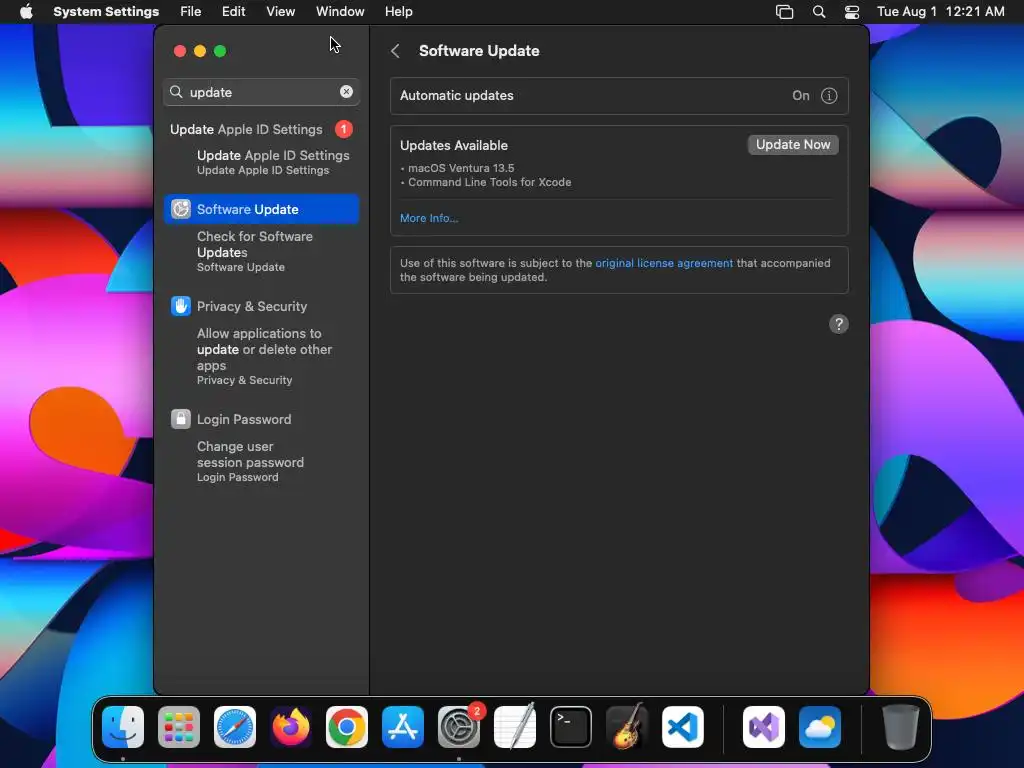The height and width of the screenshot is (768, 1024).
Task: Click System Settings icon in the Dock
Action: click(x=459, y=727)
